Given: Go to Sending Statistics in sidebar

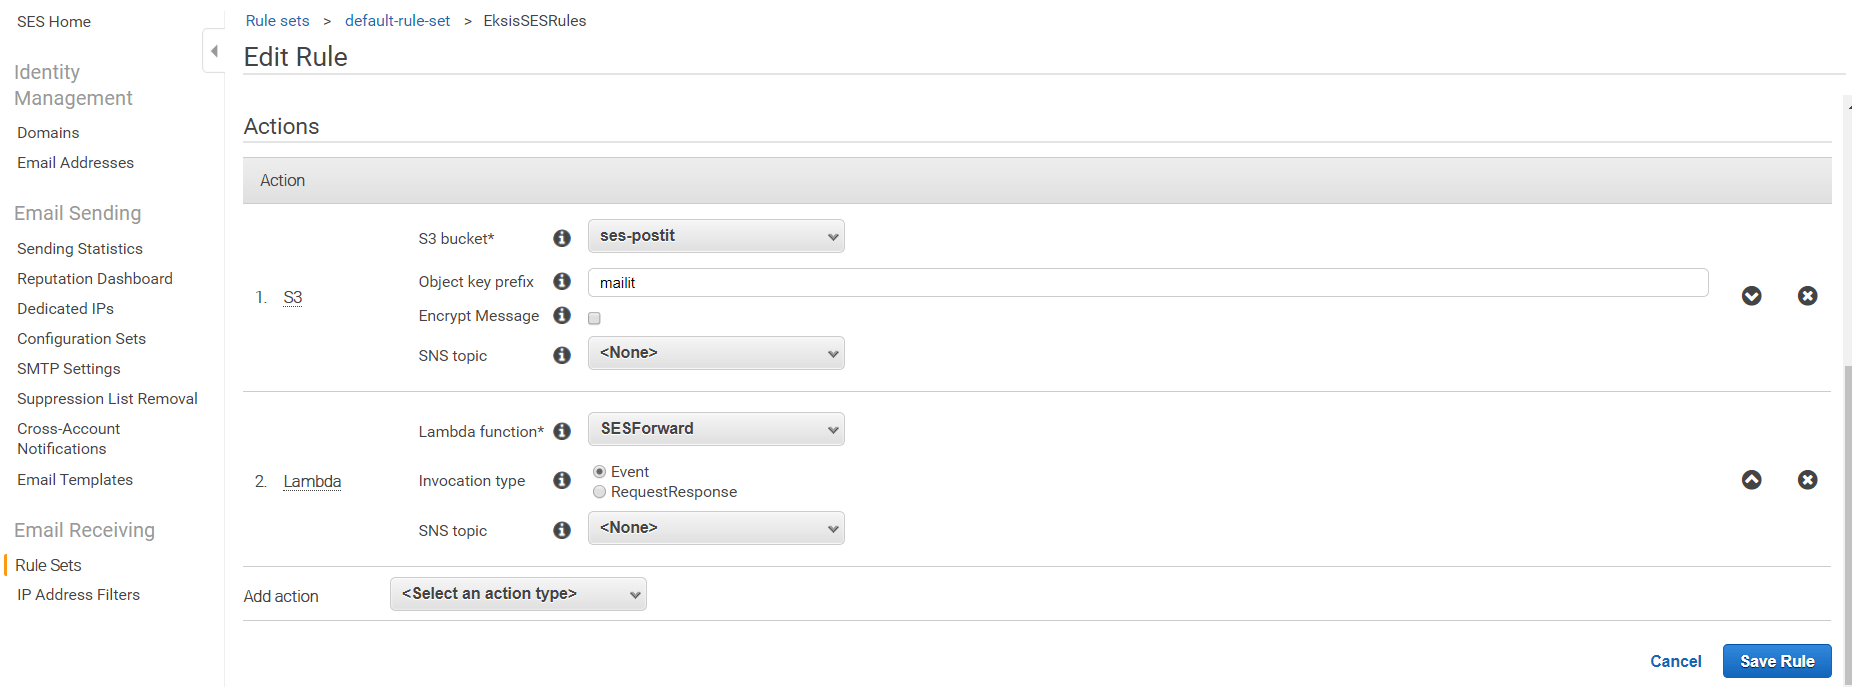Looking at the screenshot, I should (80, 249).
